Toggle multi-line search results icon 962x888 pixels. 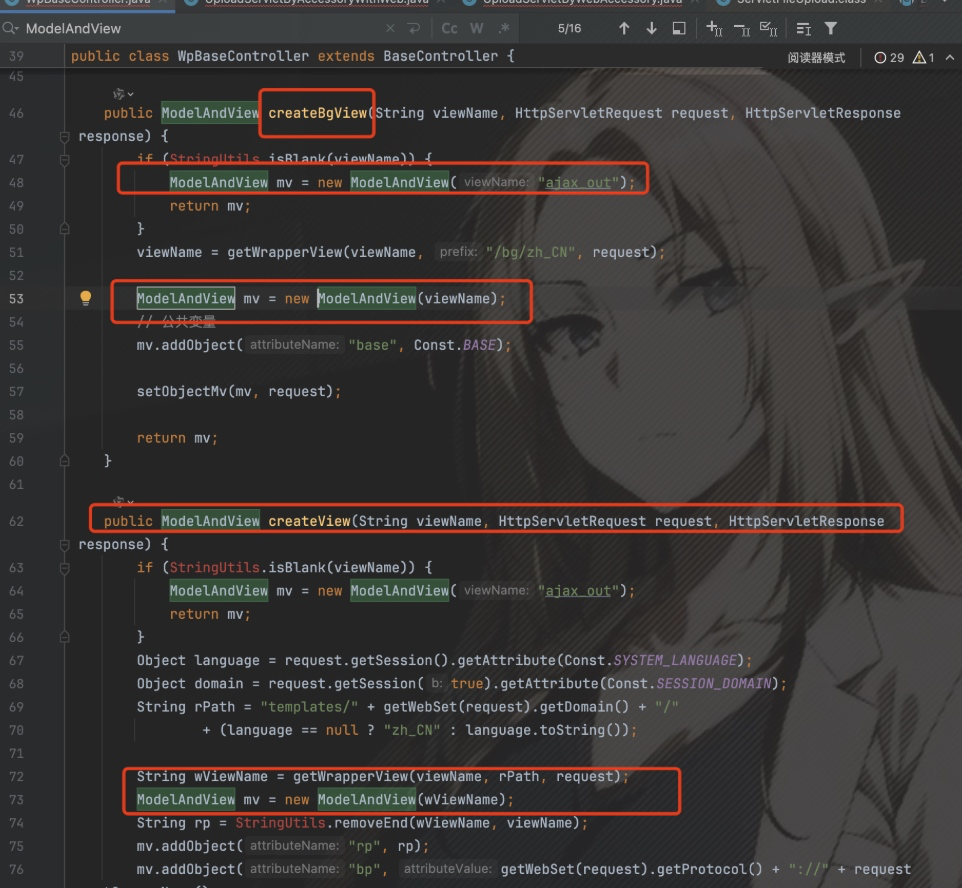[803, 28]
